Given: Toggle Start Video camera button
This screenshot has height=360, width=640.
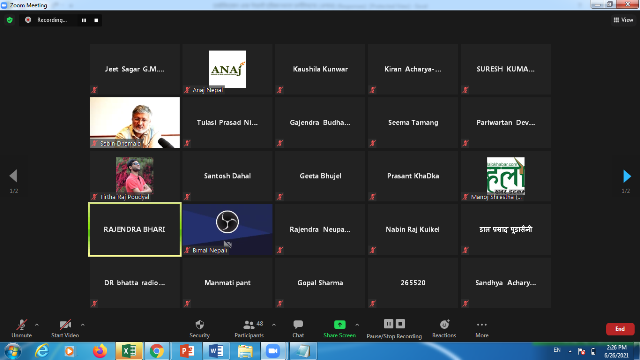Looking at the screenshot, I should (x=65, y=328).
